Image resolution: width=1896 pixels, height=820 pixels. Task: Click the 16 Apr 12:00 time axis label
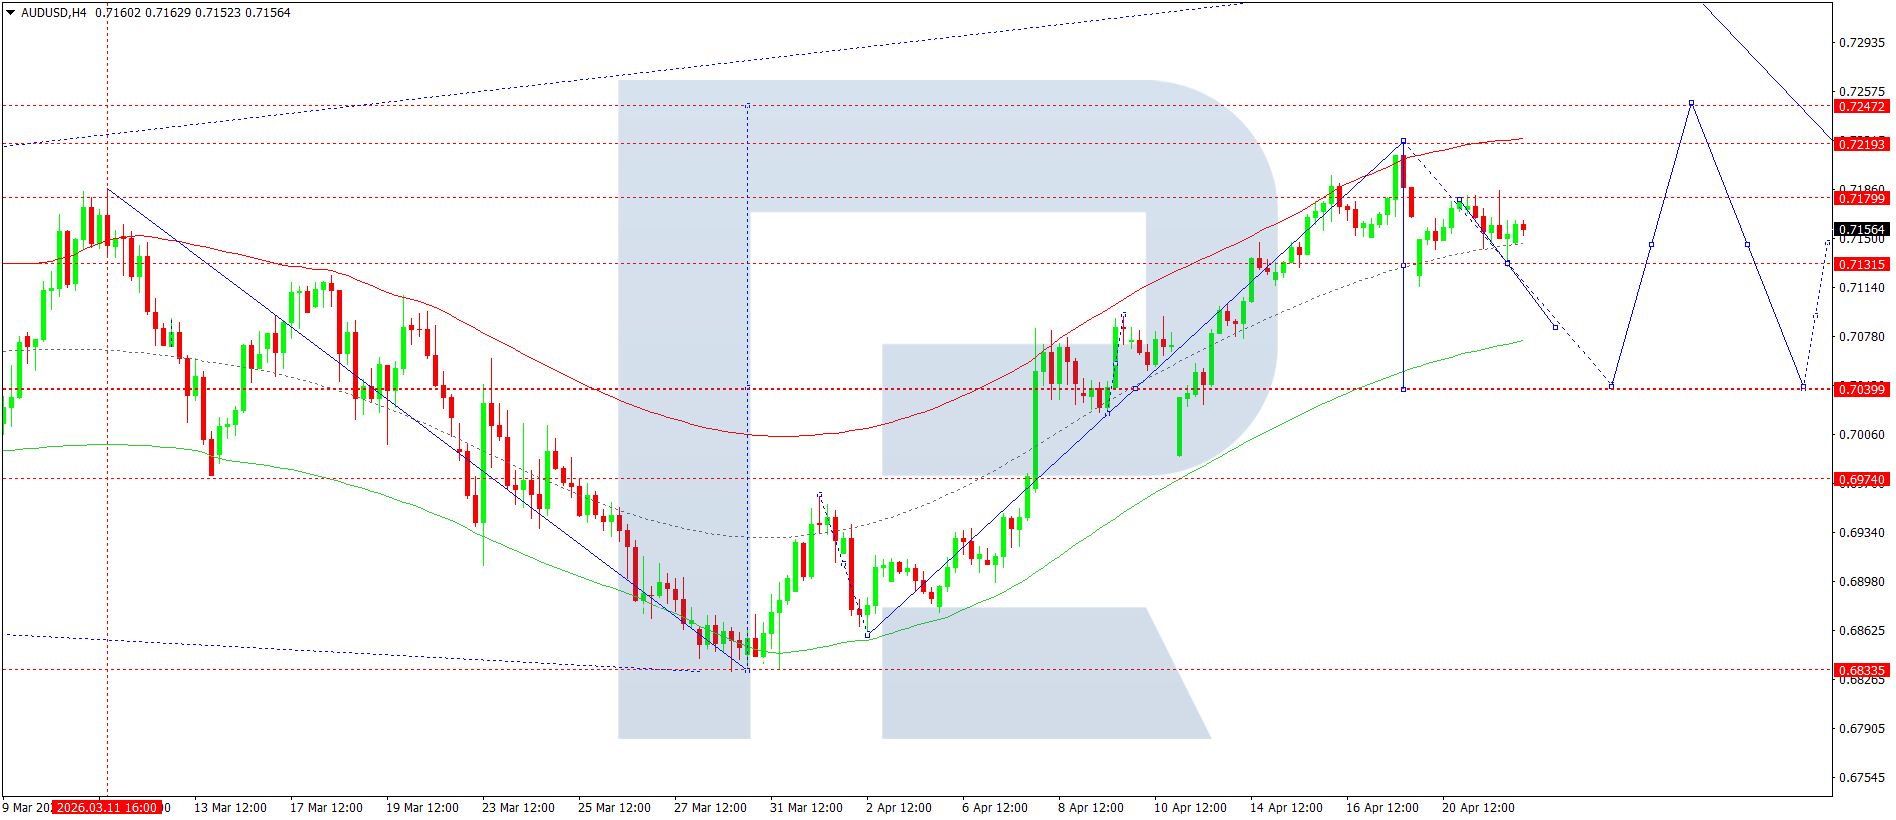1382,808
